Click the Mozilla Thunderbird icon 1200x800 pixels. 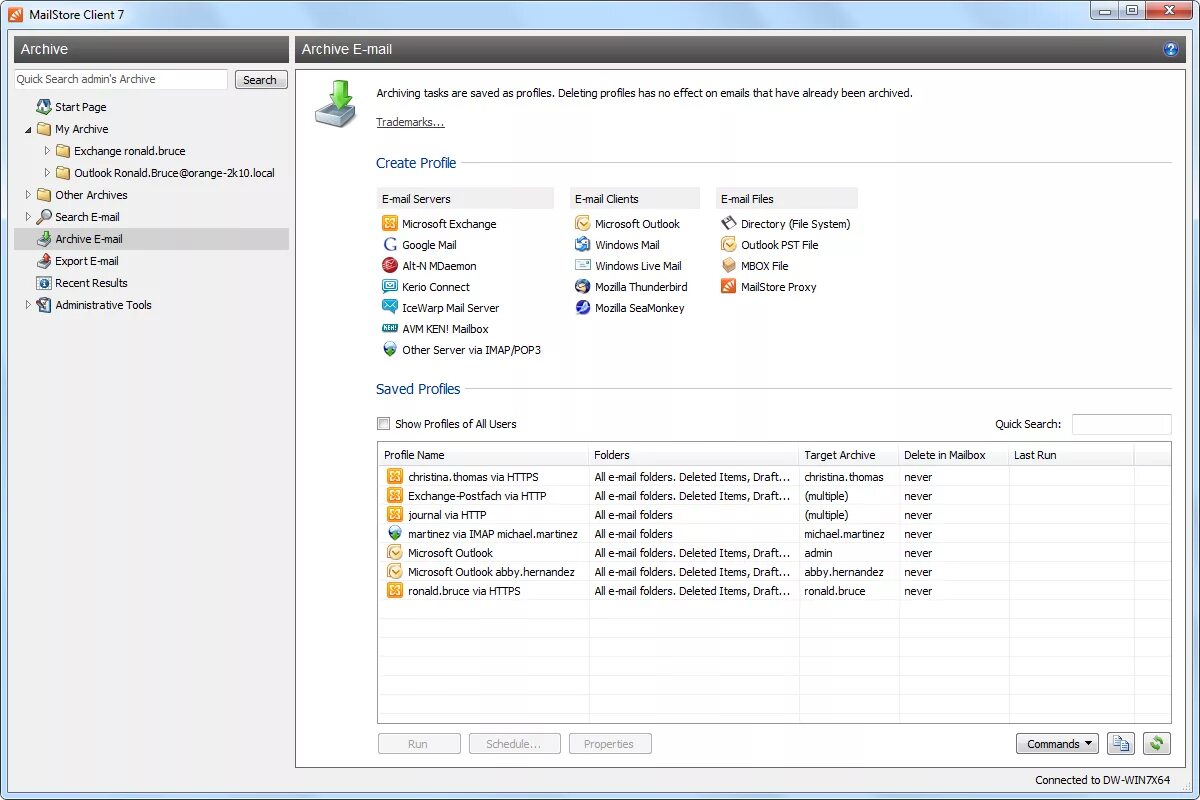point(583,287)
